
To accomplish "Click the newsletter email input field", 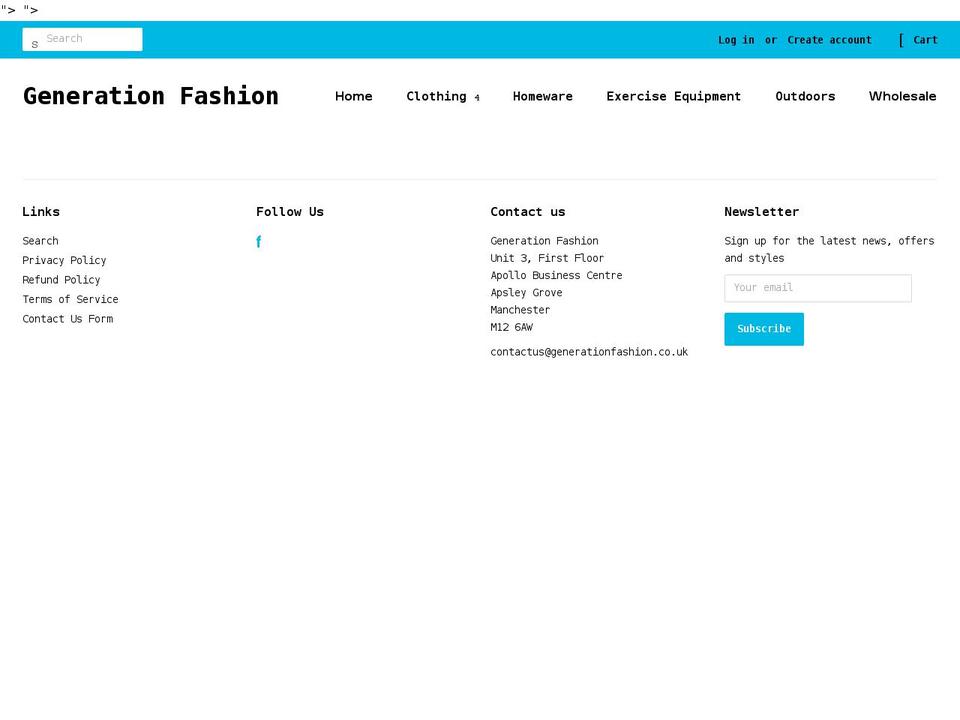I will 817,288.
